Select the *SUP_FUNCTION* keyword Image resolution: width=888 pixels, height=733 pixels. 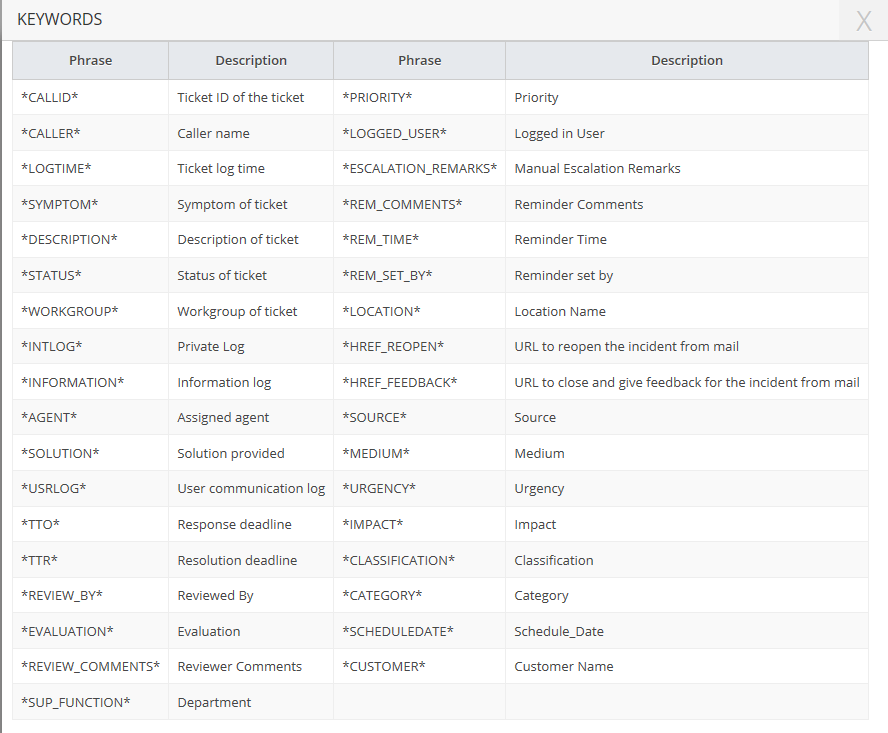(76, 702)
